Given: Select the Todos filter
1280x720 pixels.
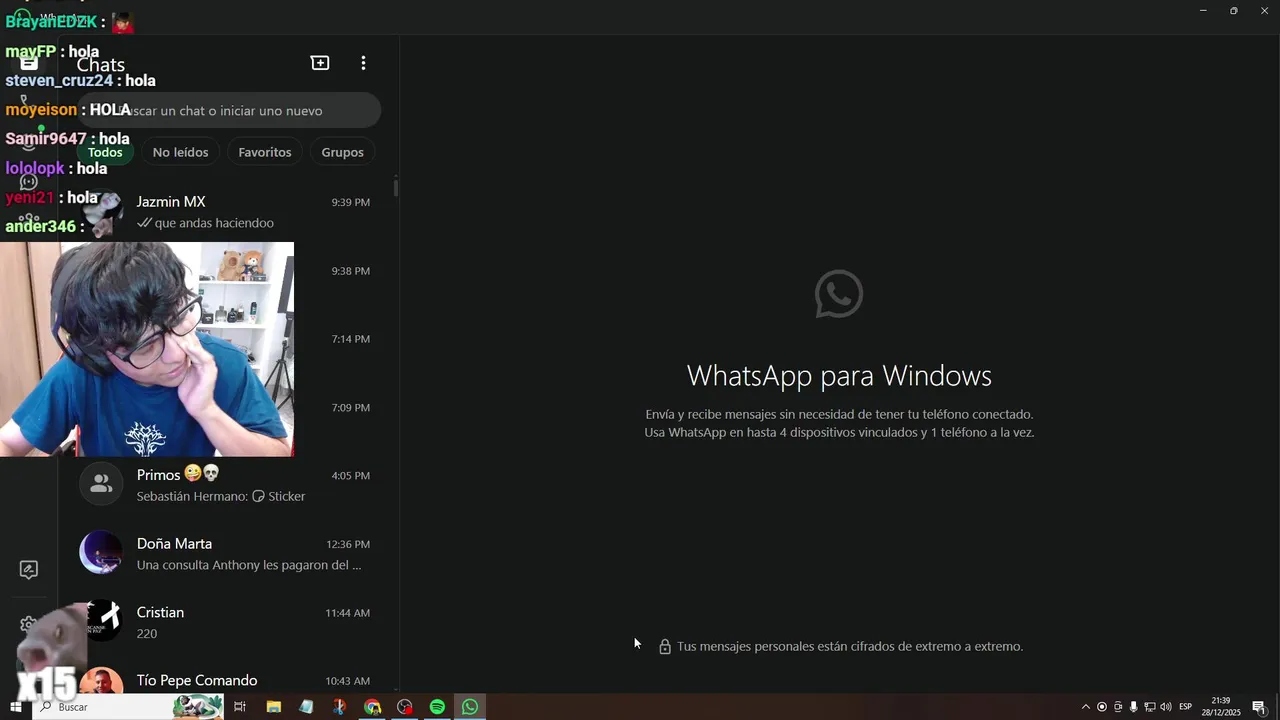Looking at the screenshot, I should click(105, 152).
